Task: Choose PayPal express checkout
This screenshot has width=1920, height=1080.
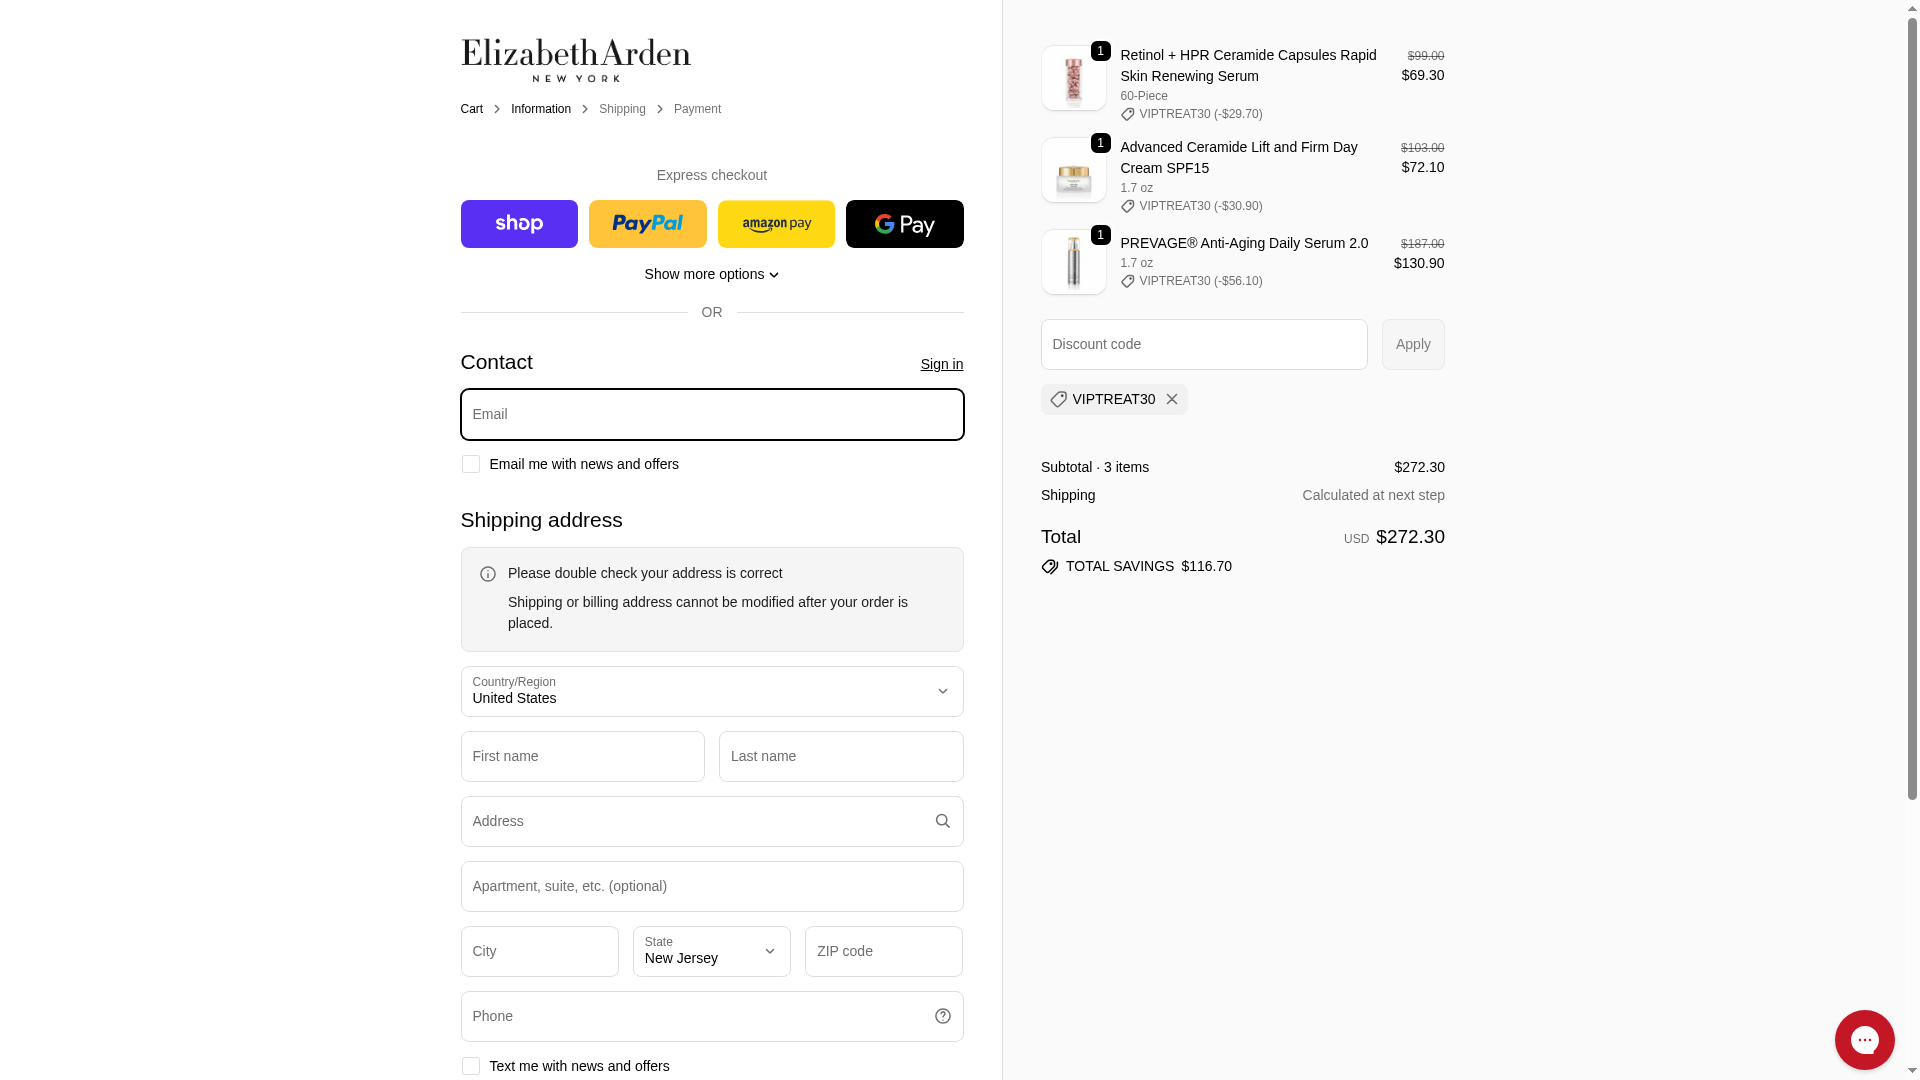Action: tap(647, 224)
